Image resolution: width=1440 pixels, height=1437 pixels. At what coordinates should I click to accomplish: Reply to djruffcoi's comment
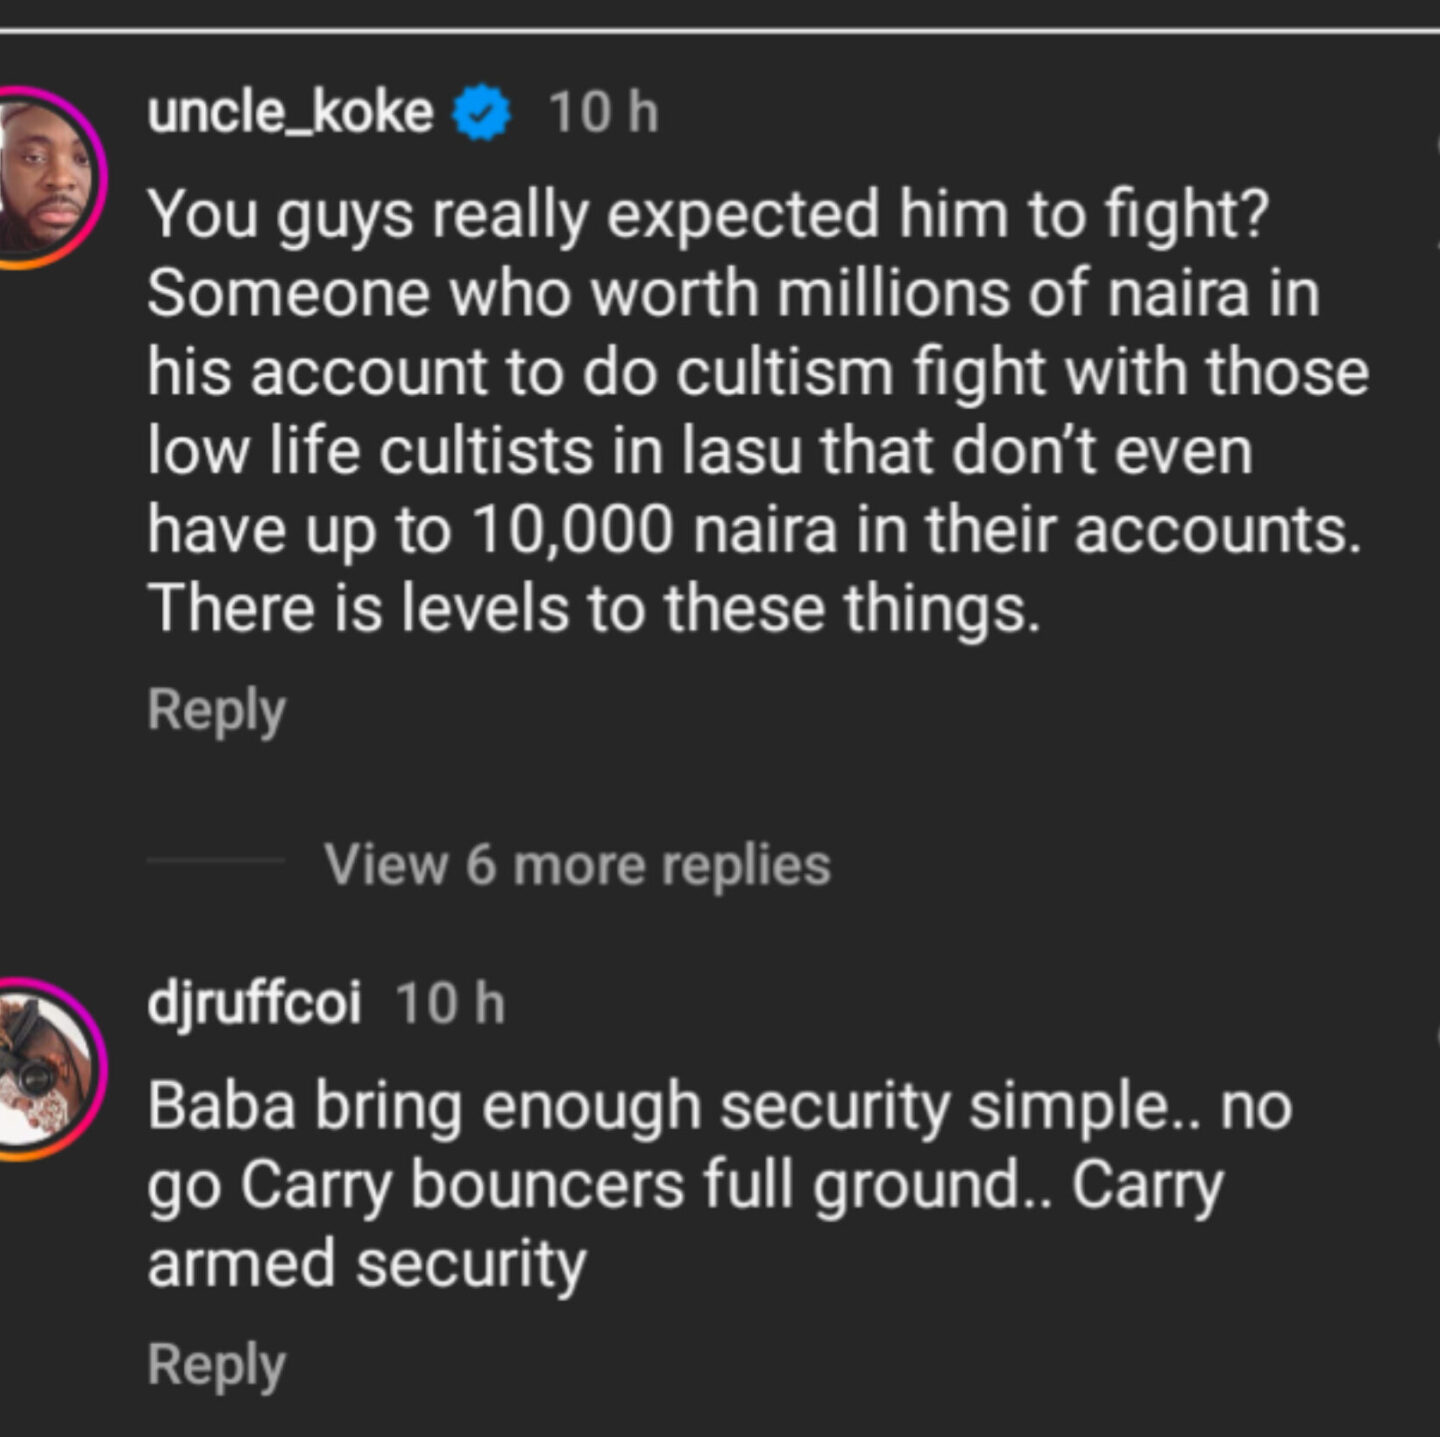[216, 1365]
